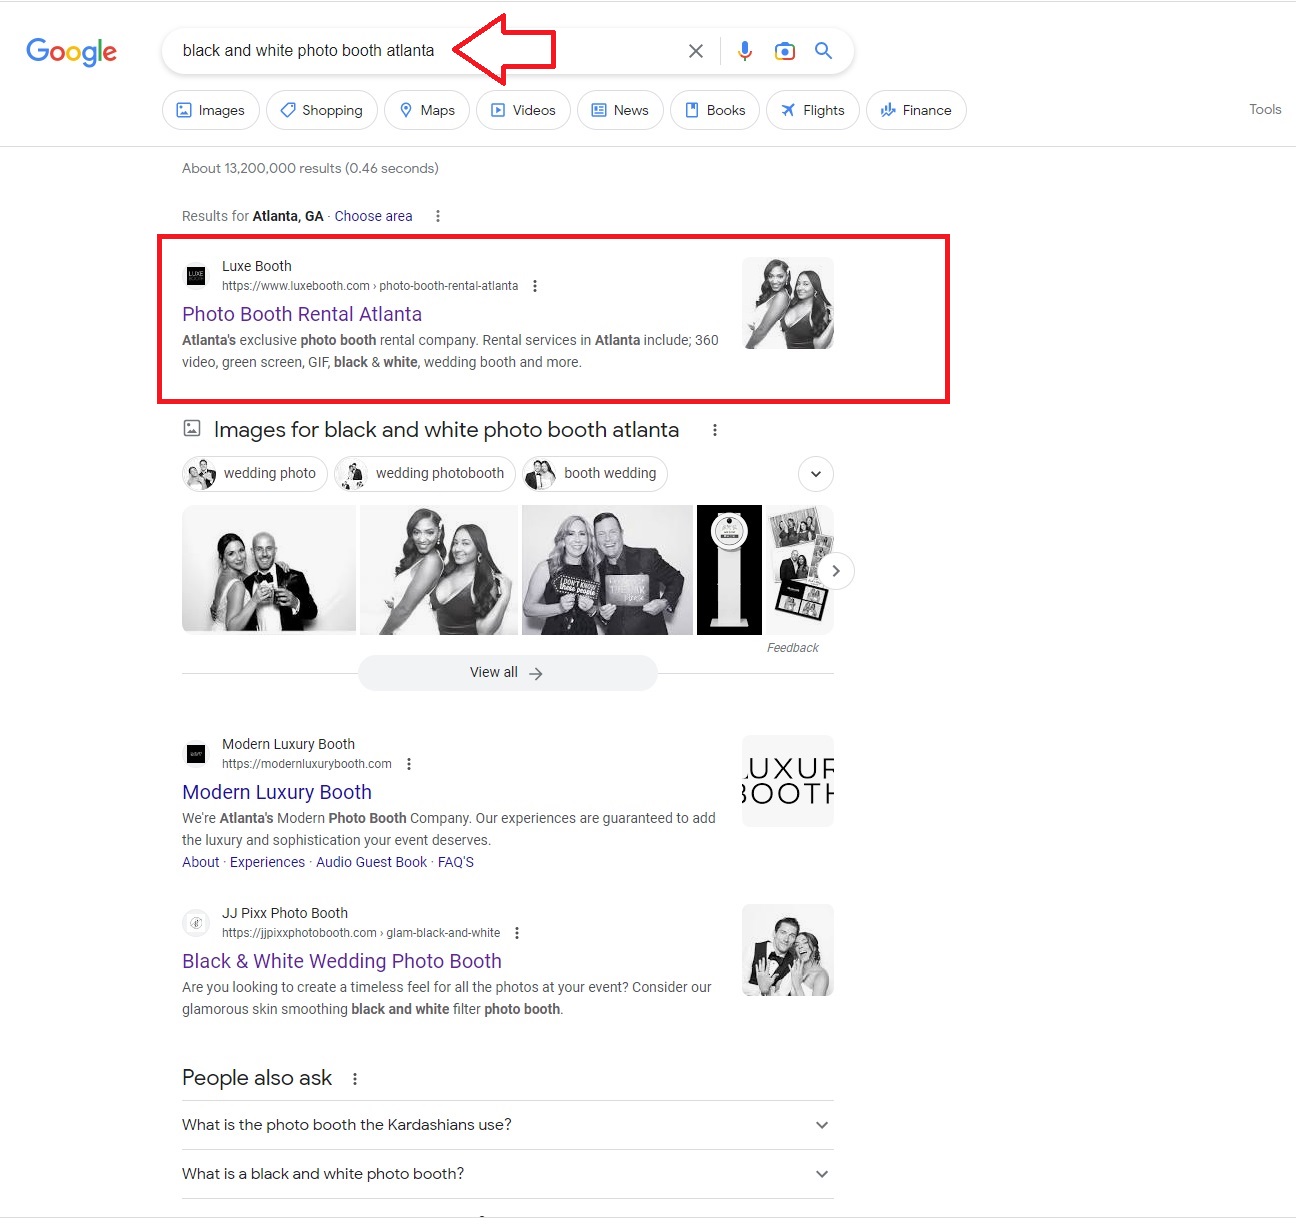Image resolution: width=1296 pixels, height=1224 pixels.
Task: Select the wedding photobooth filter chip
Action: point(425,474)
